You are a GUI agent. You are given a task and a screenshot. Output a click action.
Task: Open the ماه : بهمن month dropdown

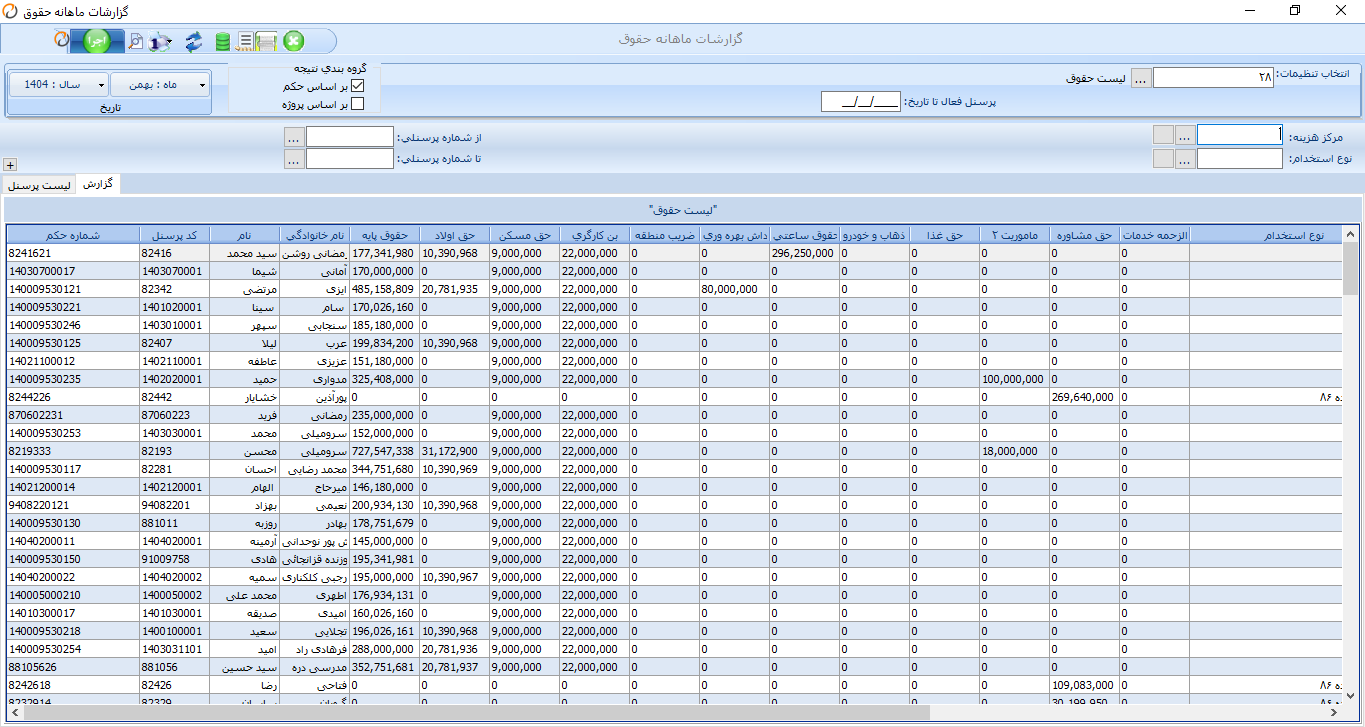160,85
